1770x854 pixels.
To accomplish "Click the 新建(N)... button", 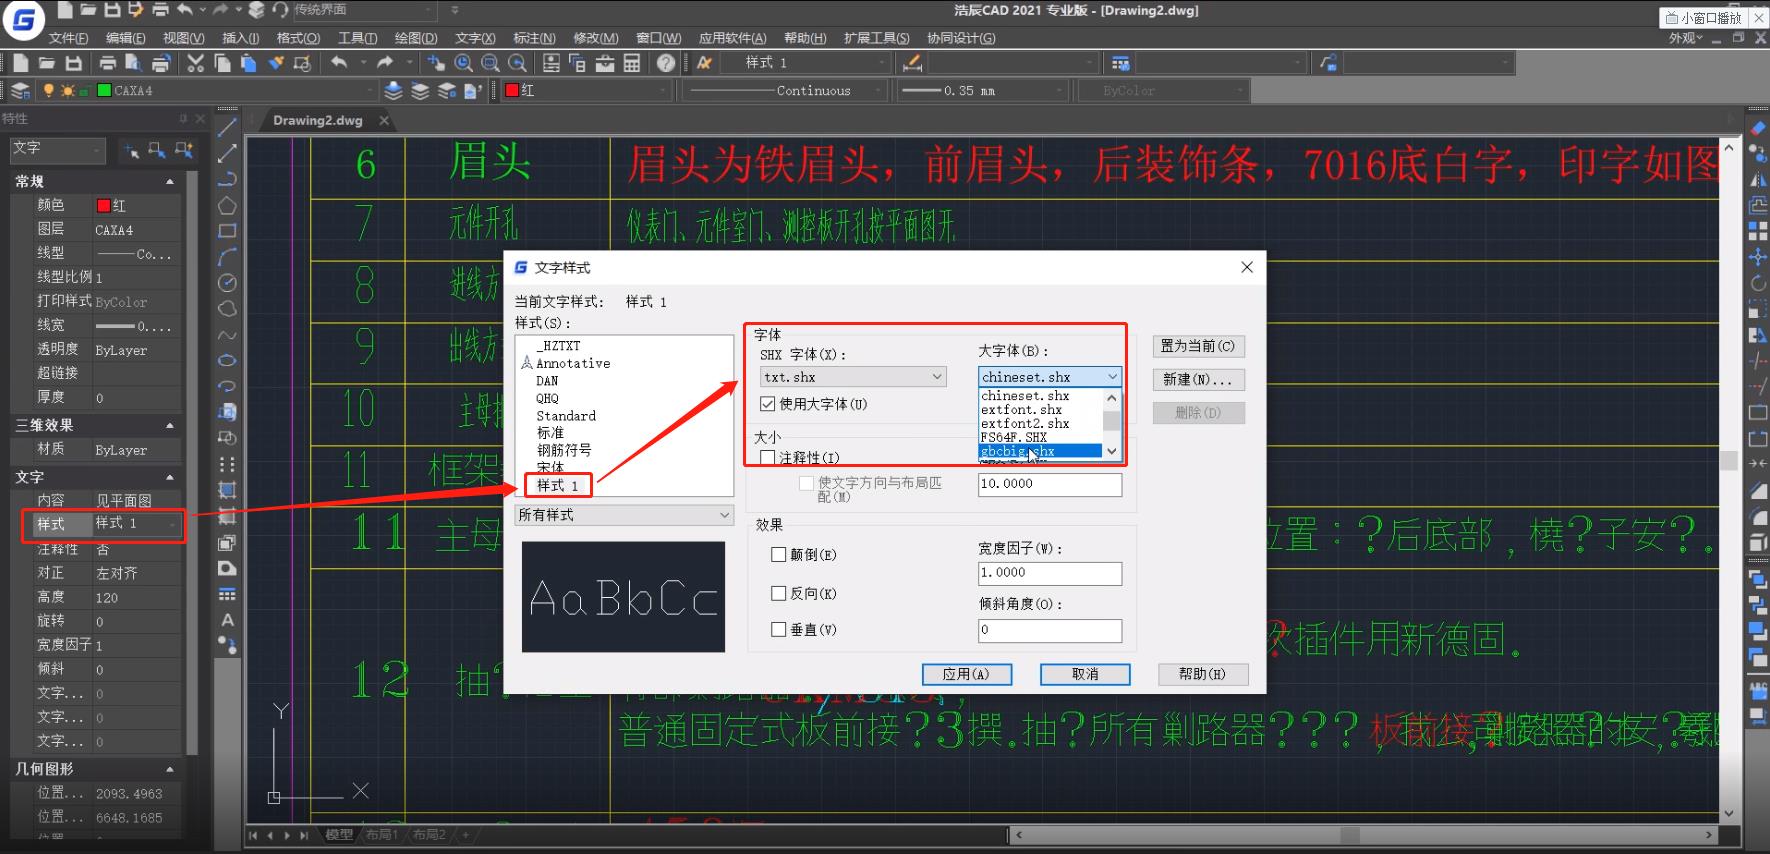I will tap(1198, 380).
